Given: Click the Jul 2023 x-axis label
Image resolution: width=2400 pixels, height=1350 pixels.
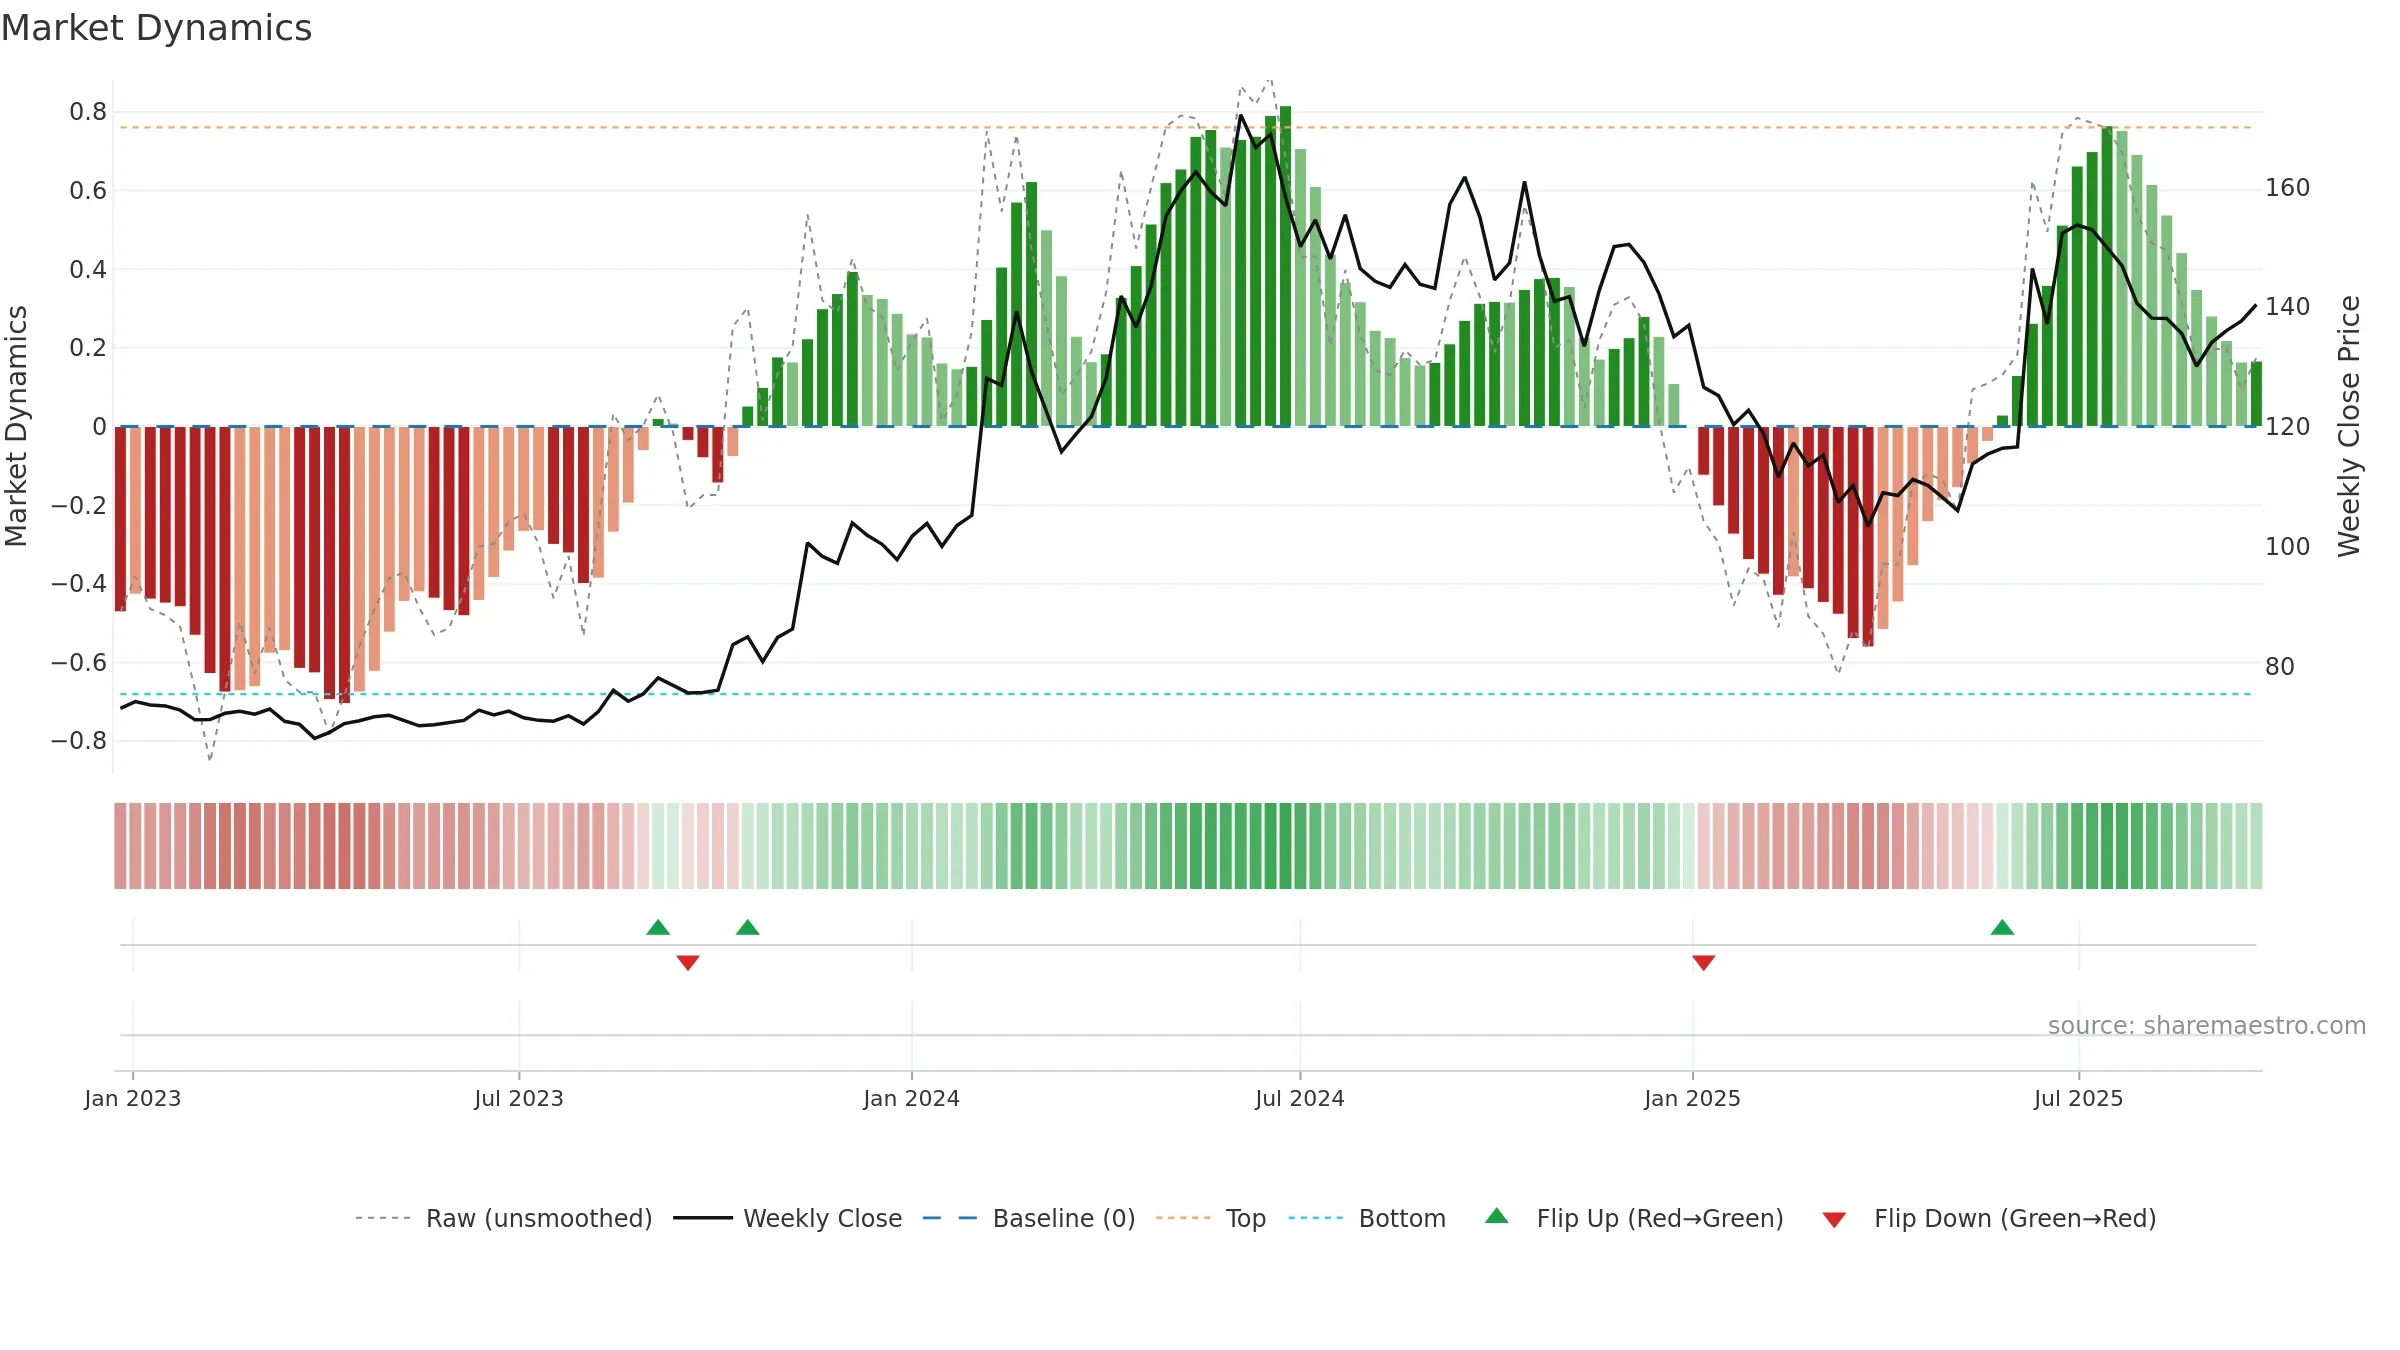Looking at the screenshot, I should coord(519,1098).
